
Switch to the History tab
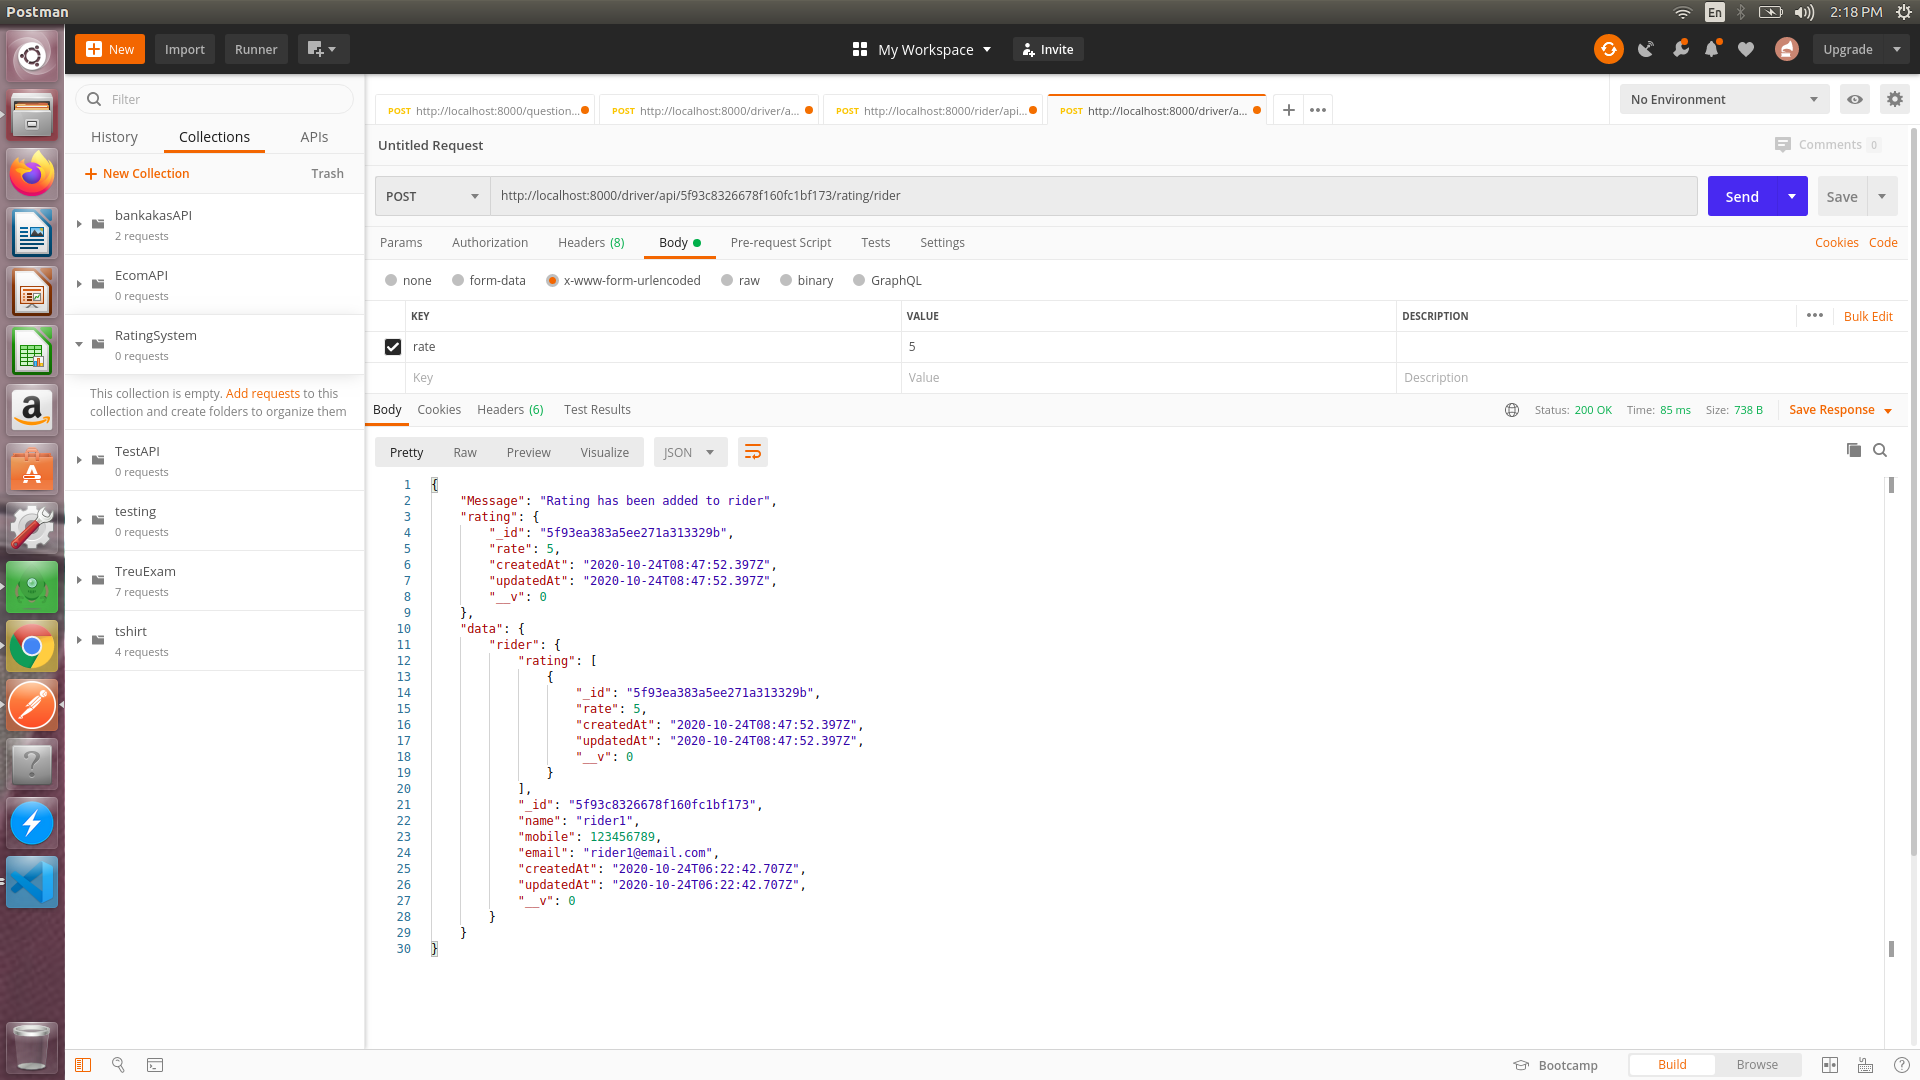point(114,137)
